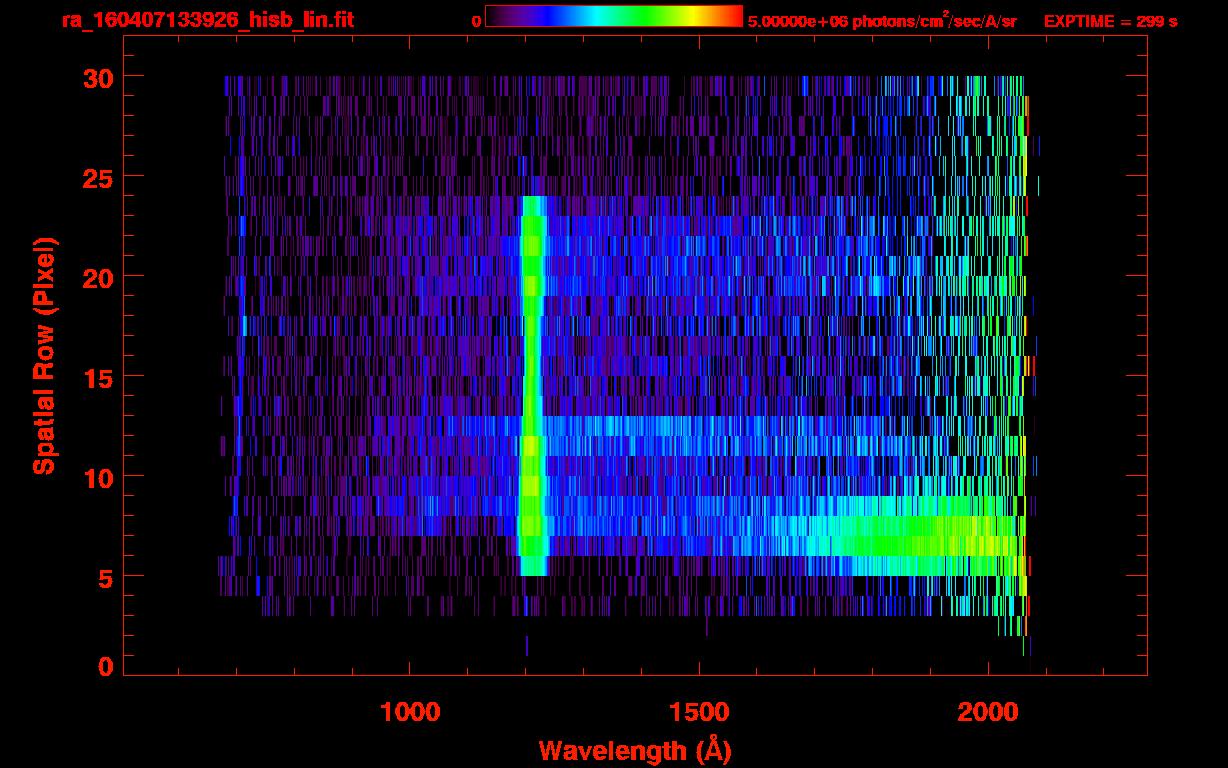Click the bright green vertical emission line at row 20
This screenshot has height=768, width=1228.
pyautogui.click(x=532, y=275)
